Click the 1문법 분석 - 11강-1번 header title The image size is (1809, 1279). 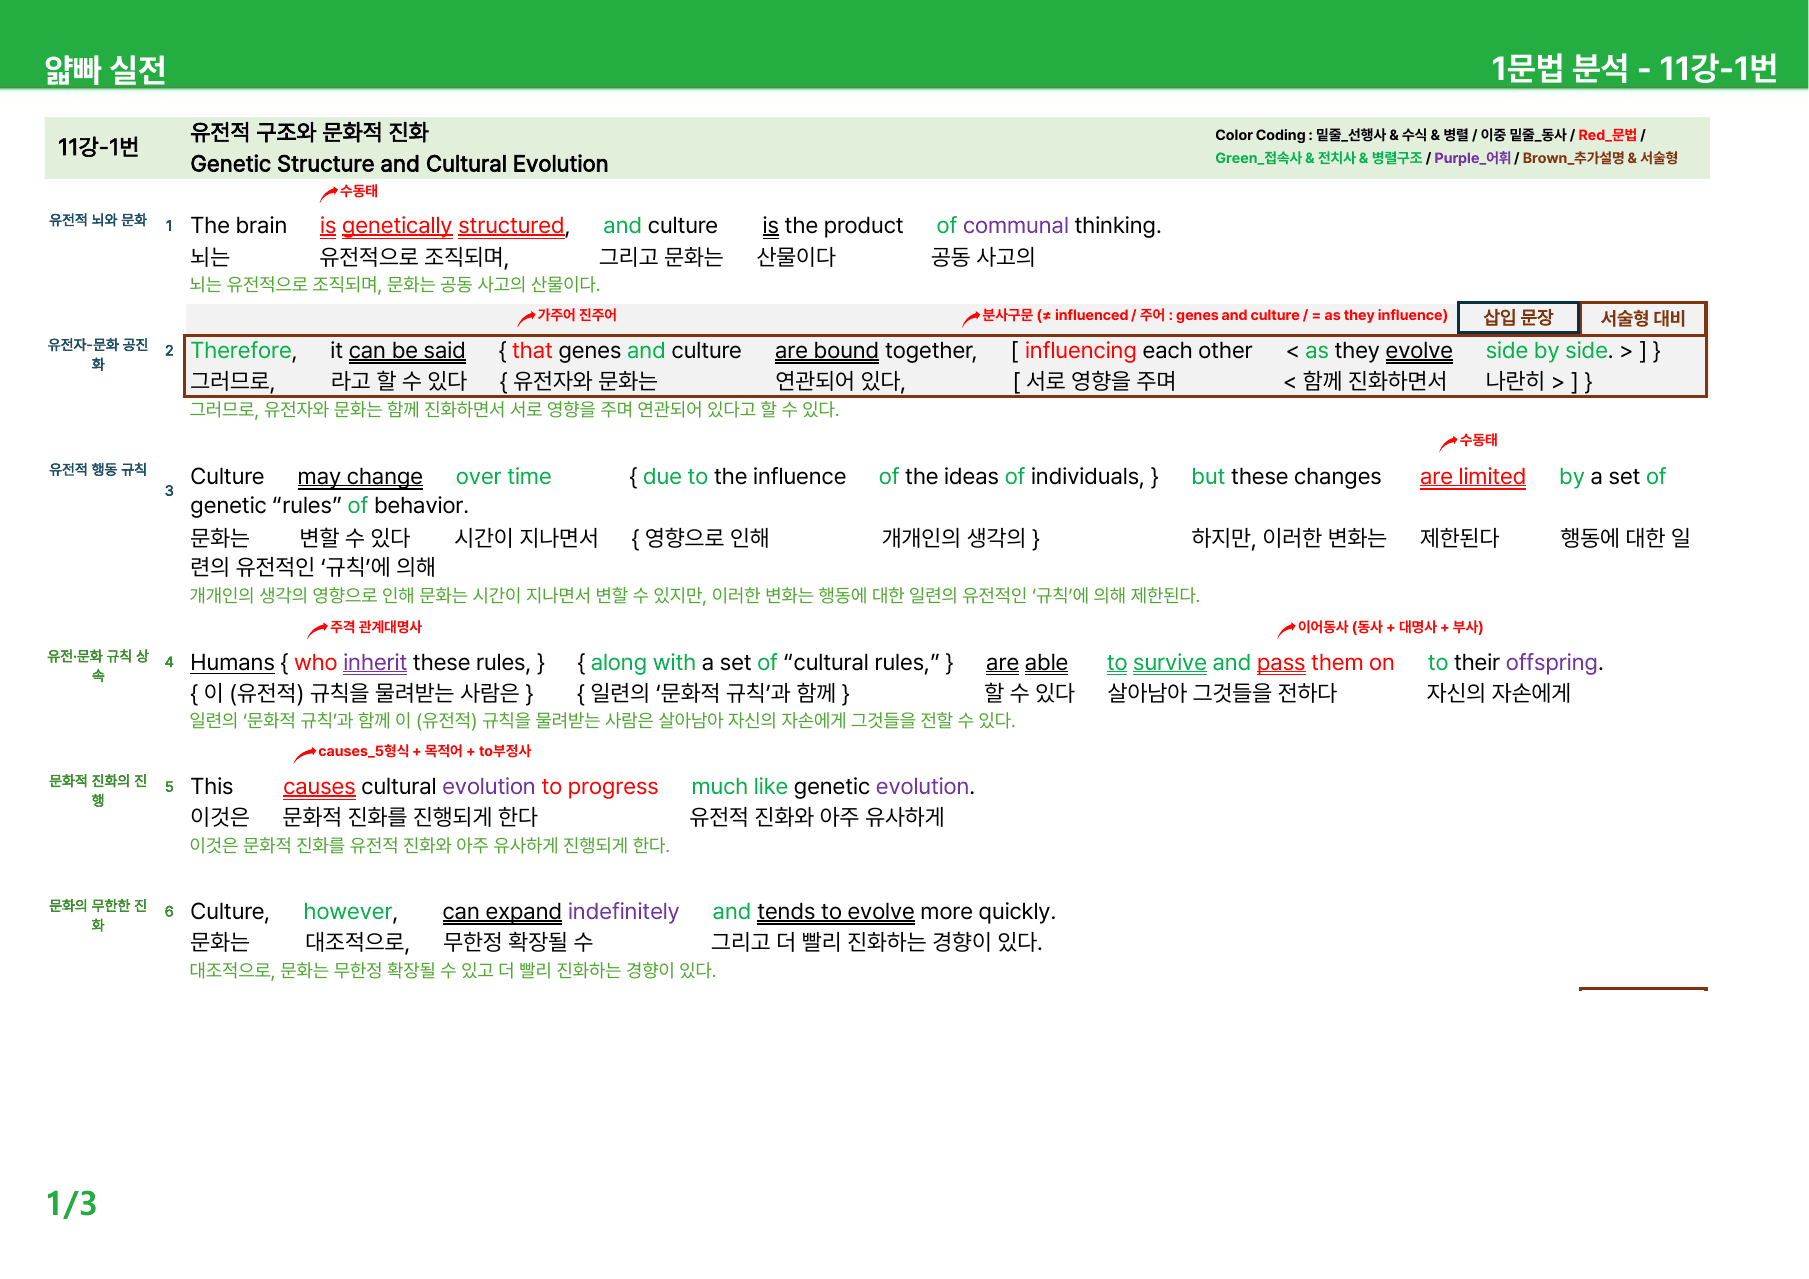(1634, 68)
